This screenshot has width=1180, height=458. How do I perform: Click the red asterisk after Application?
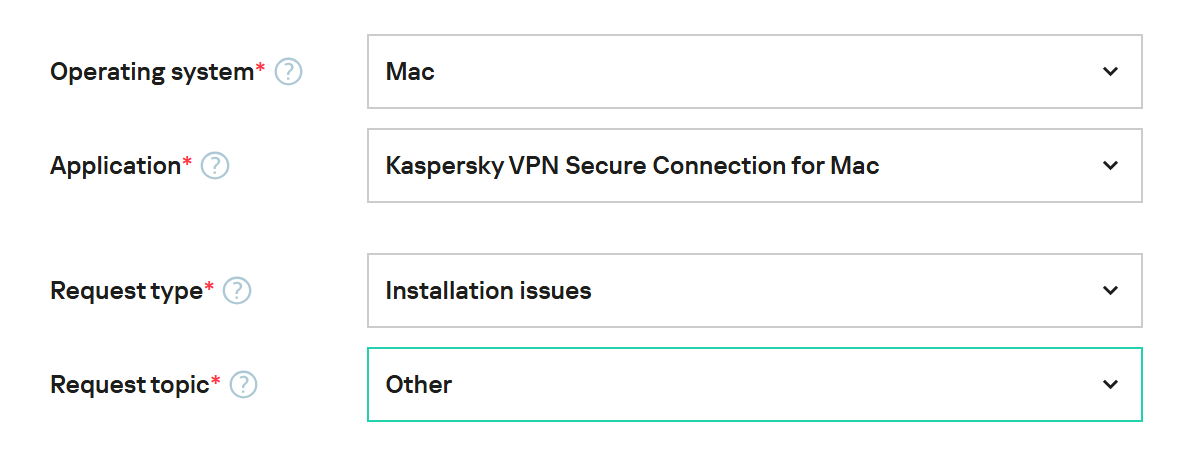(x=187, y=162)
